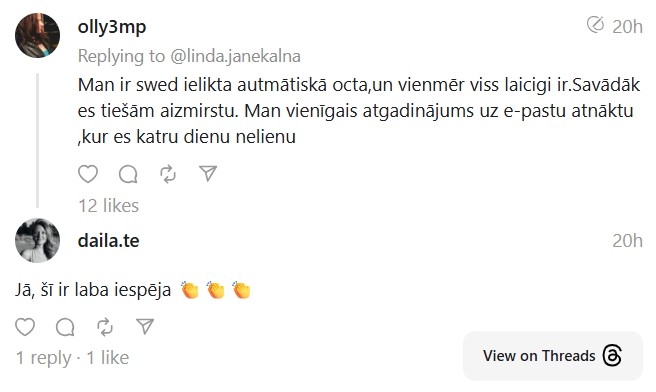Open the View on Threads button
The height and width of the screenshot is (392, 656).
[553, 356]
